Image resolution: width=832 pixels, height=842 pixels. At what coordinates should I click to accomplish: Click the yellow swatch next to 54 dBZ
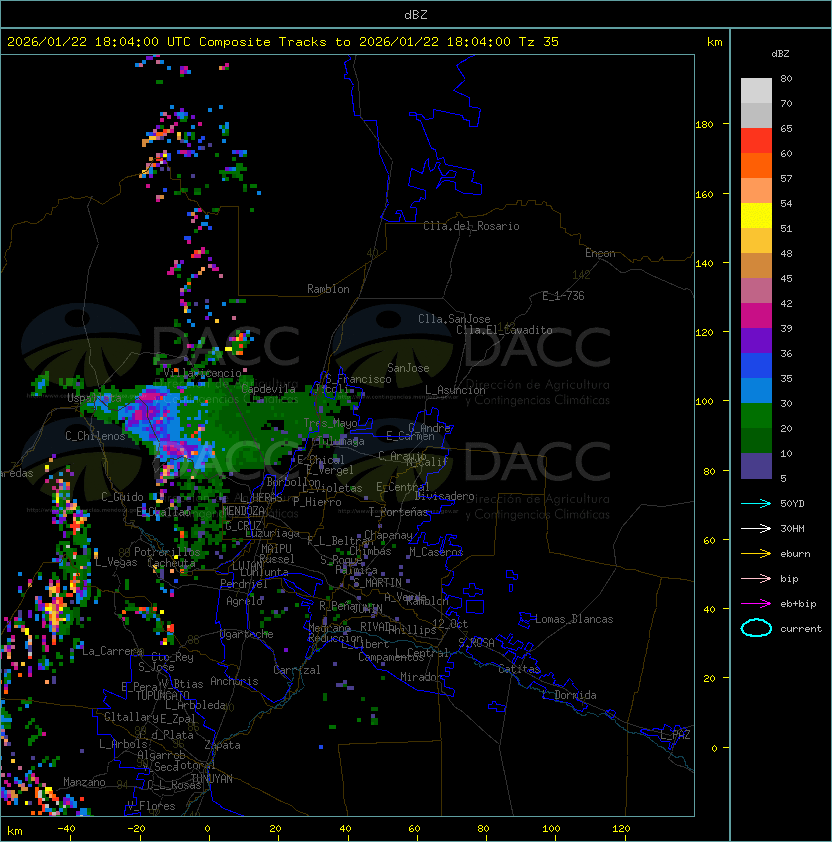[756, 215]
